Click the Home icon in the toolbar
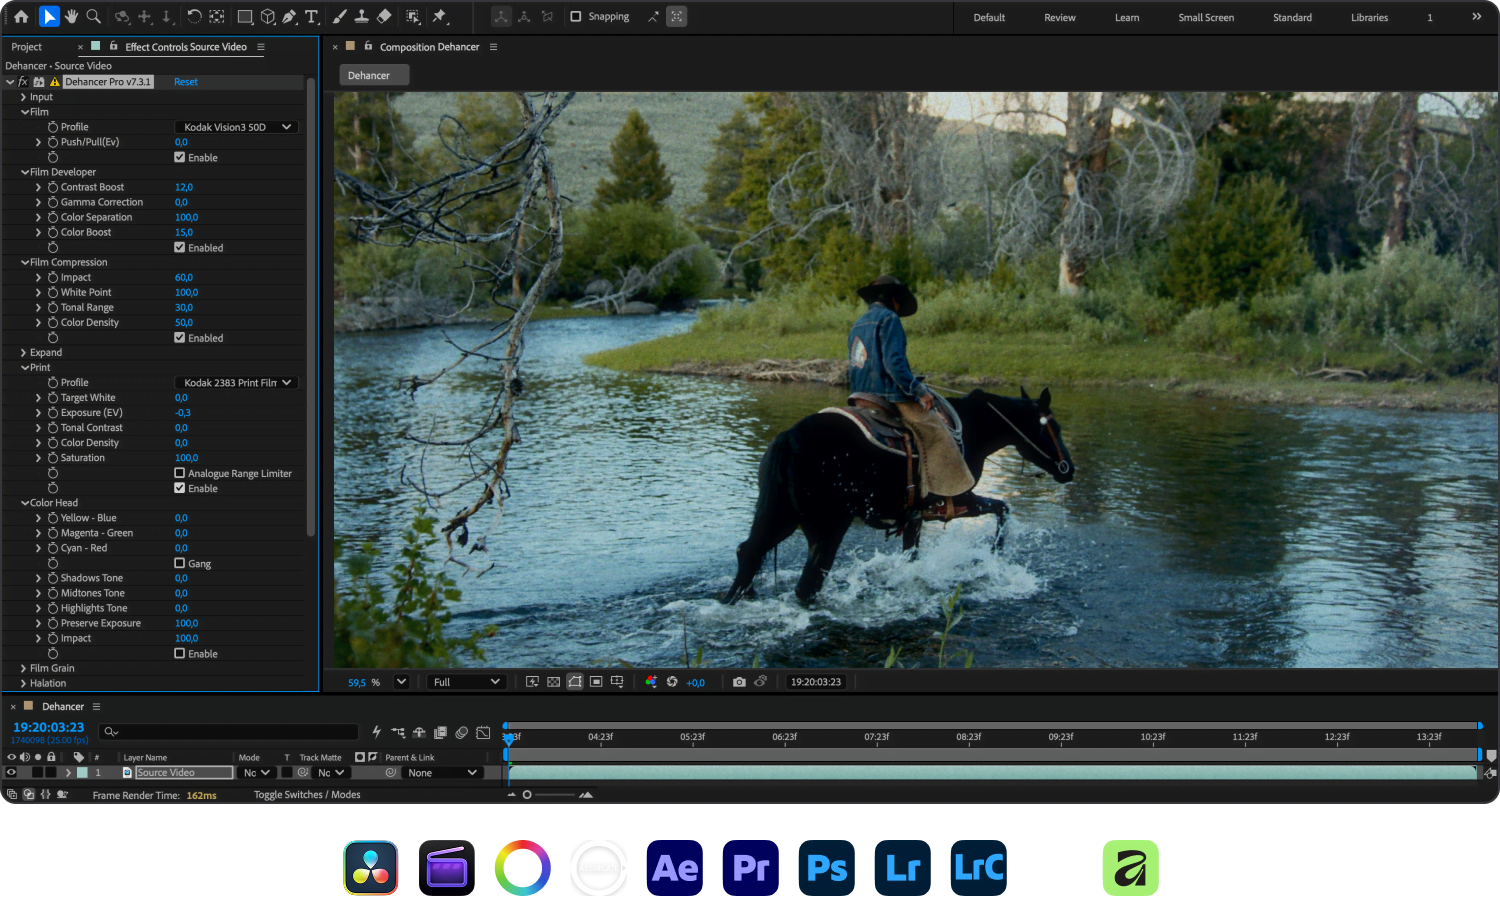Image resolution: width=1500 pixels, height=912 pixels. (x=20, y=17)
